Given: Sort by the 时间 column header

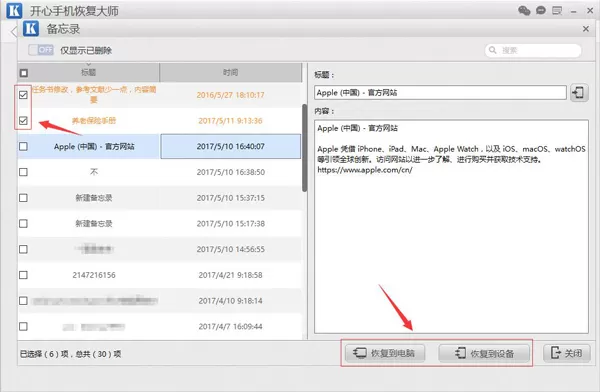Looking at the screenshot, I should [231, 72].
